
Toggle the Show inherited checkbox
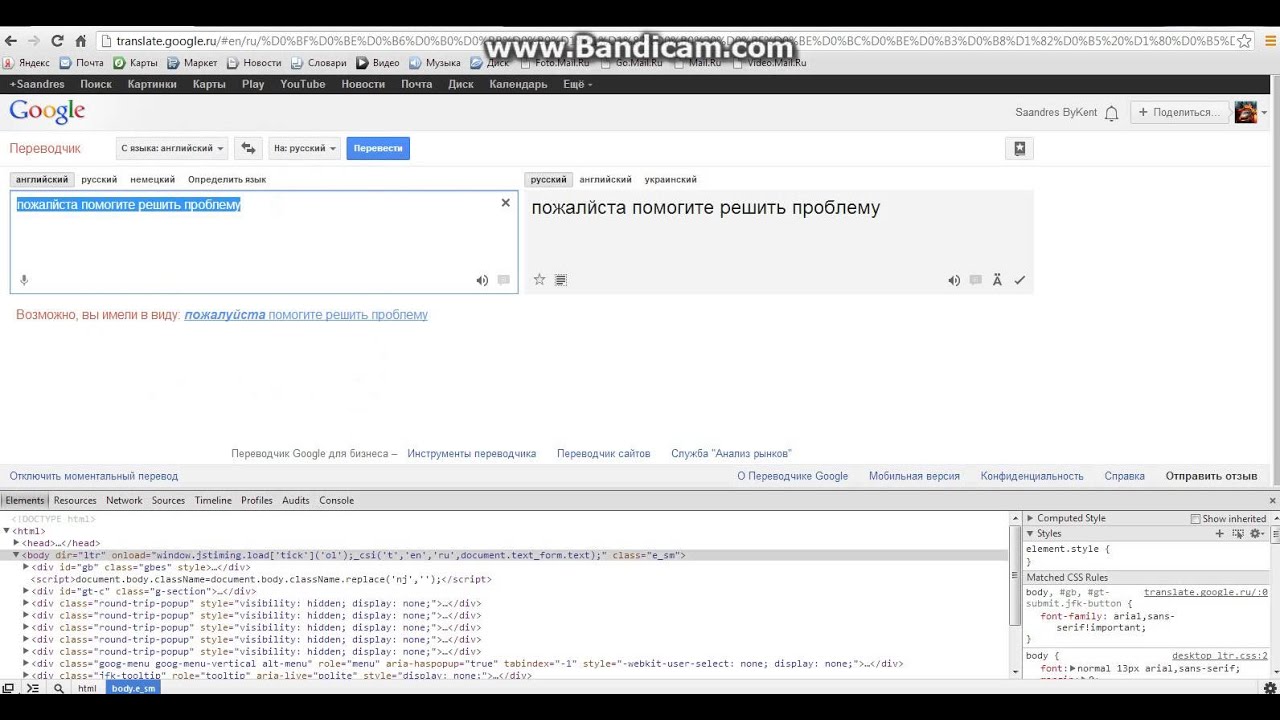(x=1195, y=519)
